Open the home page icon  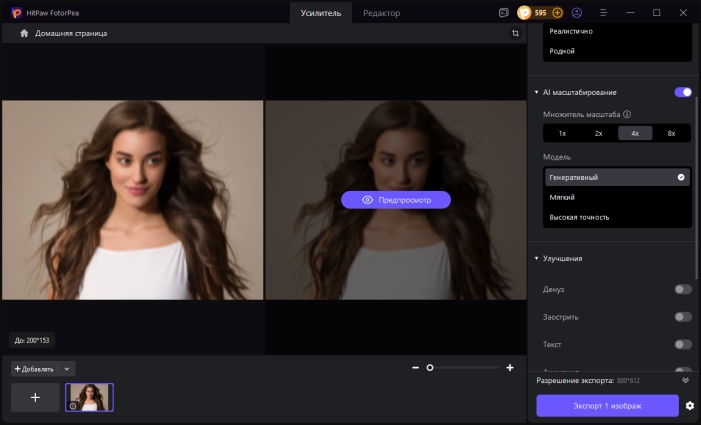(24, 33)
